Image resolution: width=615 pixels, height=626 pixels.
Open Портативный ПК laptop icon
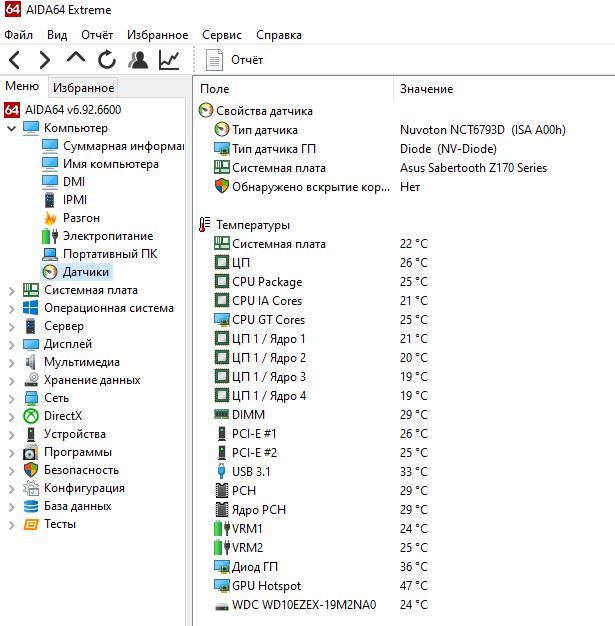(50, 254)
